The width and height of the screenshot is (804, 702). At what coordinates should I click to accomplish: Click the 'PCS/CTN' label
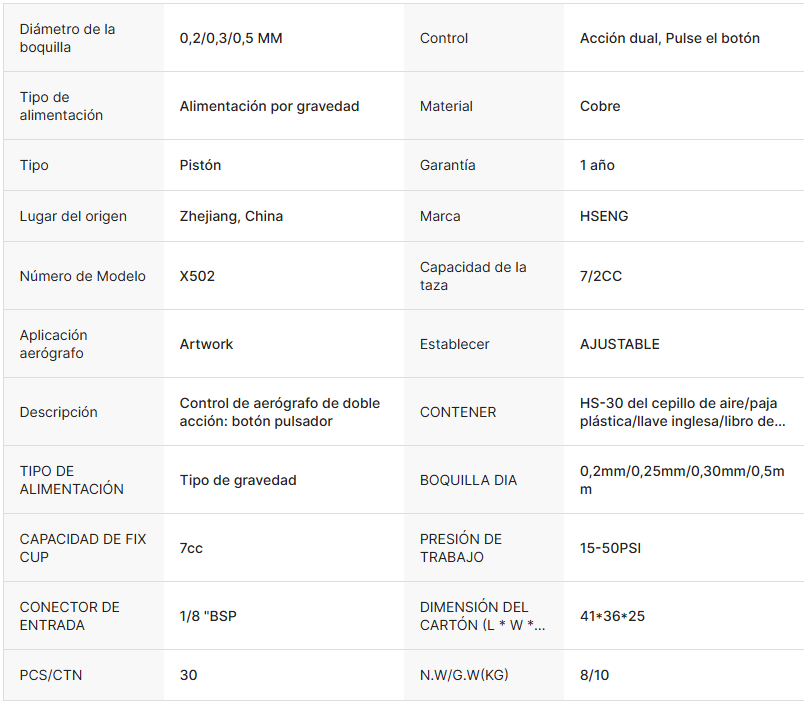[x=51, y=675]
